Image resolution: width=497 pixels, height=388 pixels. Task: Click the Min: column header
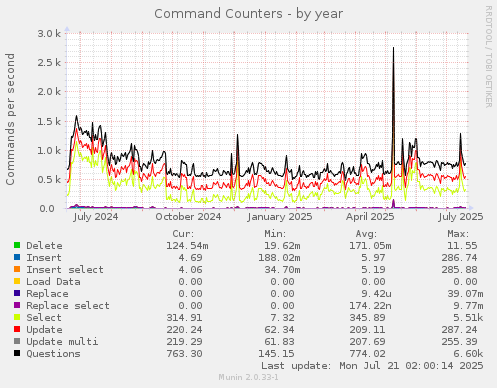pos(275,234)
